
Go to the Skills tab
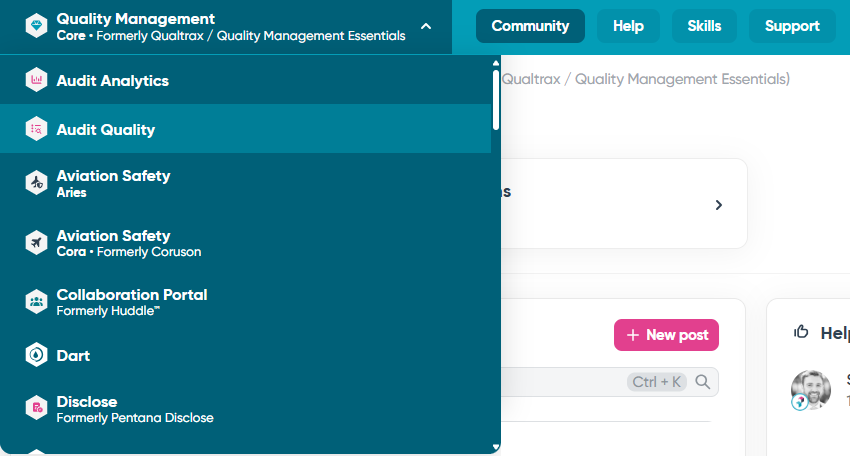(x=704, y=26)
